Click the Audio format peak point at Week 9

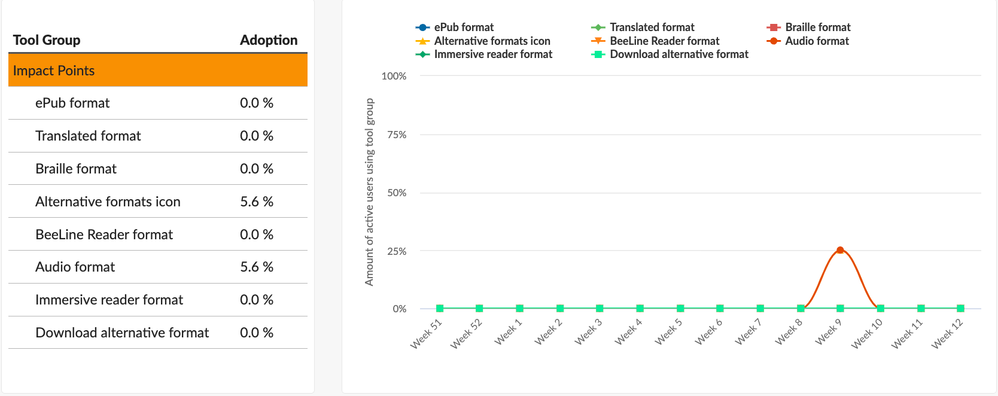coord(840,250)
